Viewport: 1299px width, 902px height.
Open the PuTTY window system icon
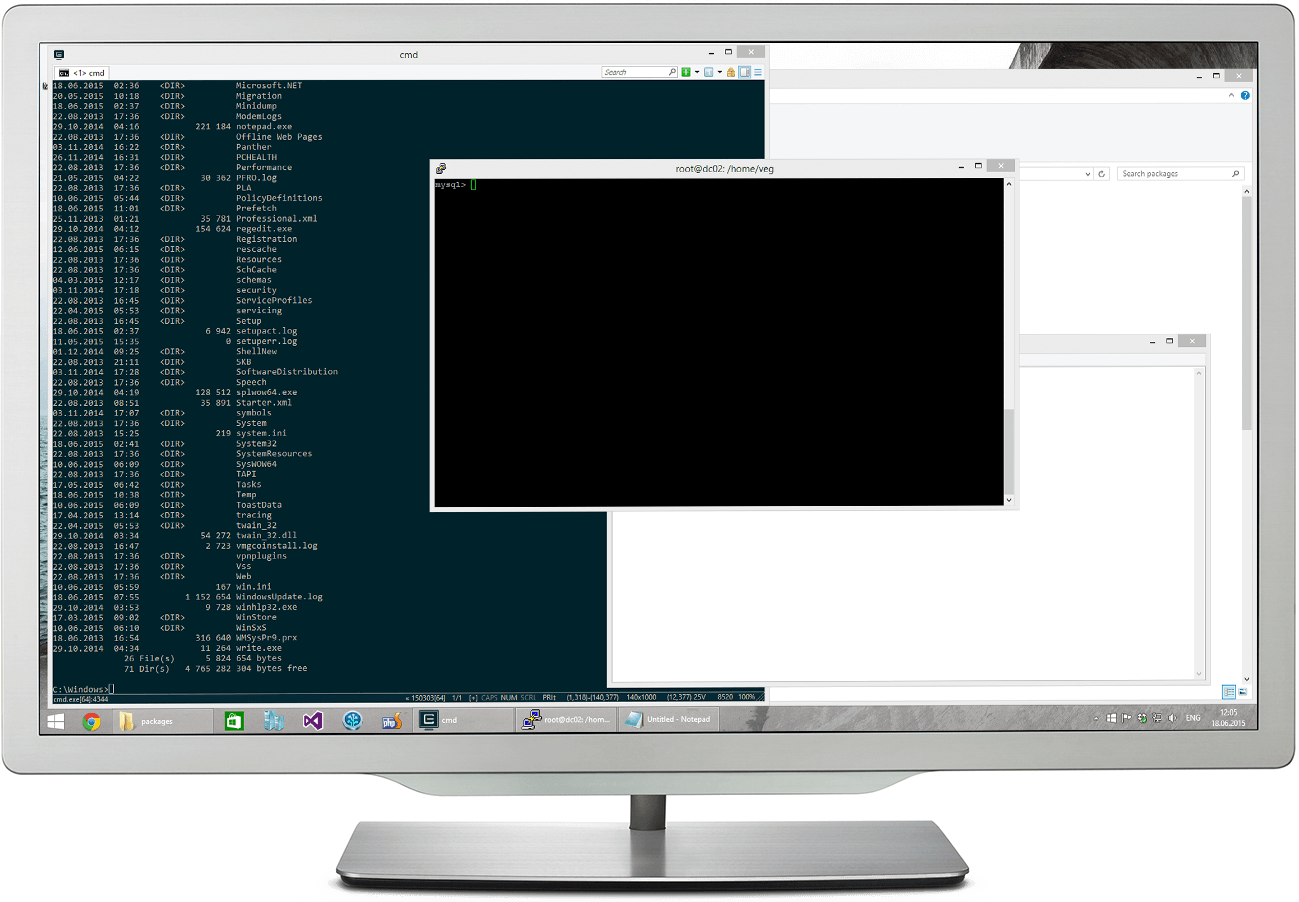441,168
